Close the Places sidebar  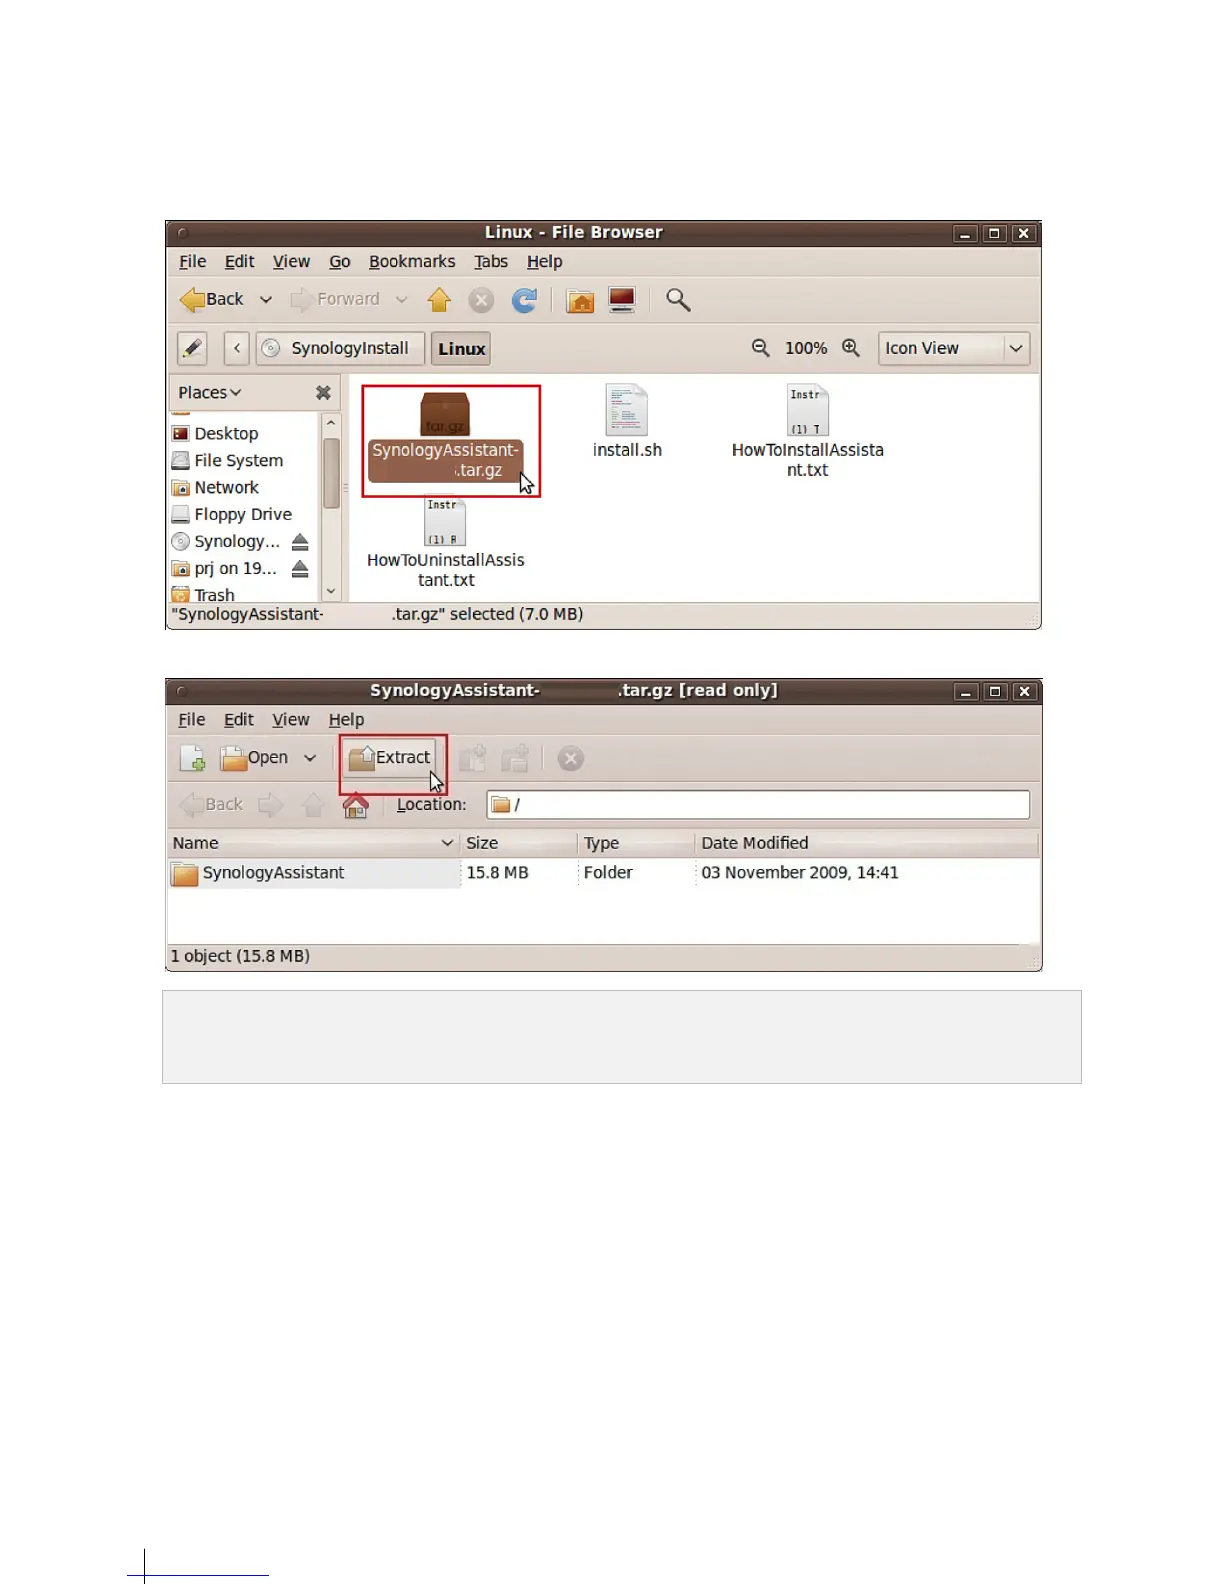pyautogui.click(x=323, y=393)
